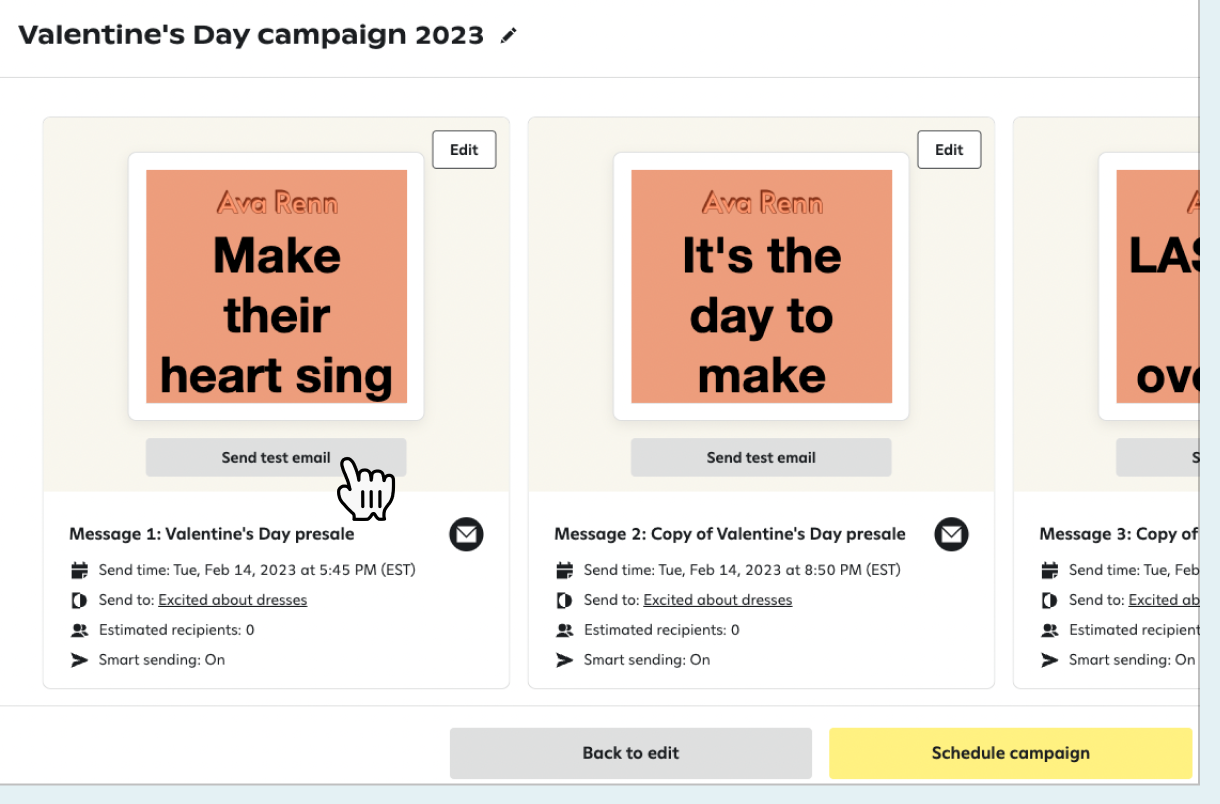Image resolution: width=1220 pixels, height=804 pixels.
Task: Open the Excited about dresses list on Message 1
Action: (x=232, y=600)
